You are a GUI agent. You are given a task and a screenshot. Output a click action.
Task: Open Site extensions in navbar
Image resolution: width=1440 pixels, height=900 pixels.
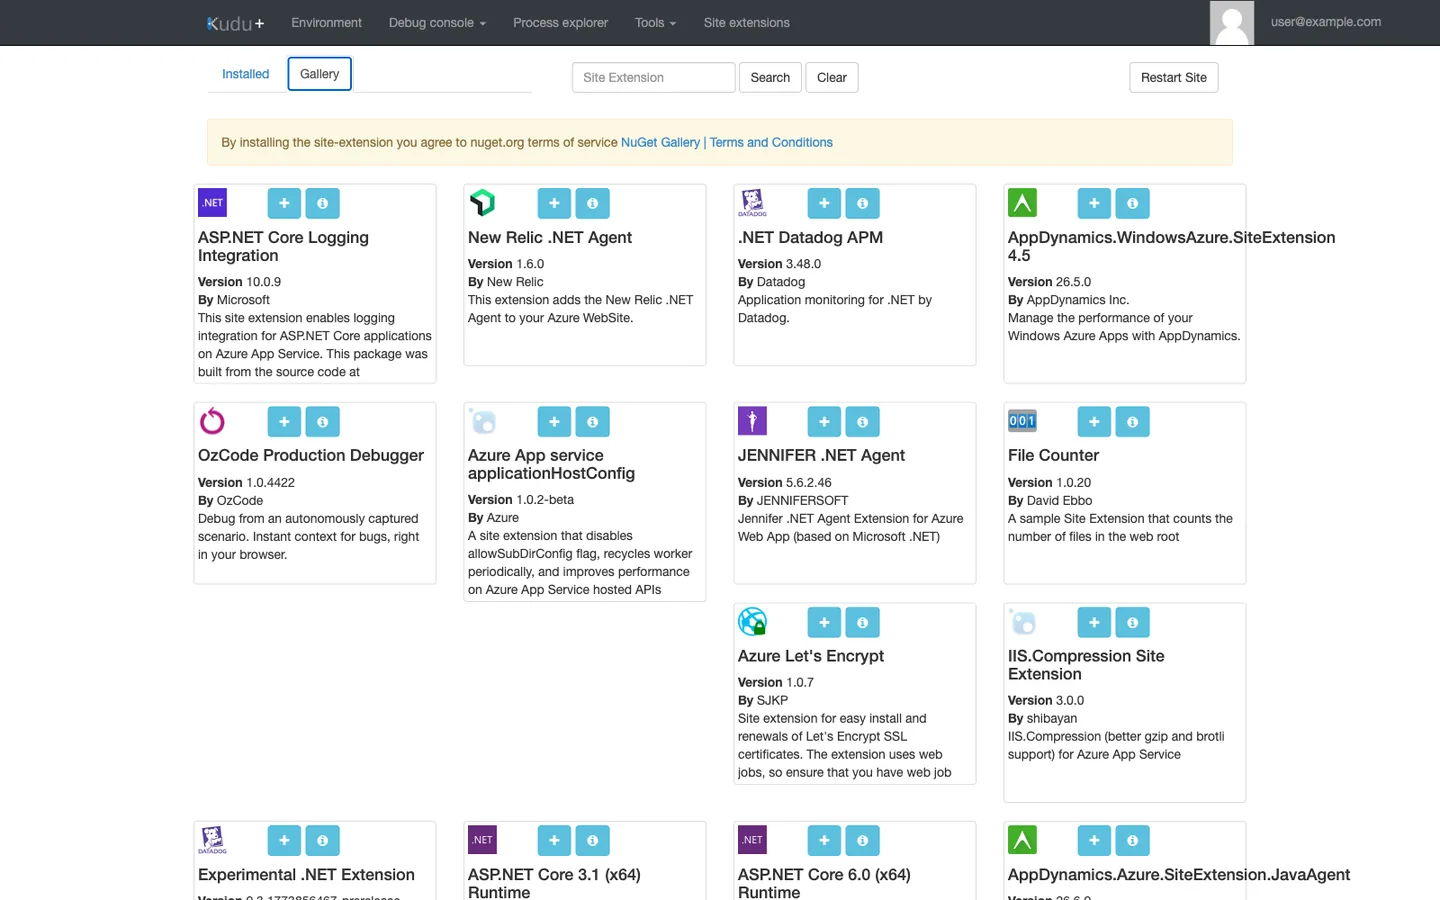point(746,22)
